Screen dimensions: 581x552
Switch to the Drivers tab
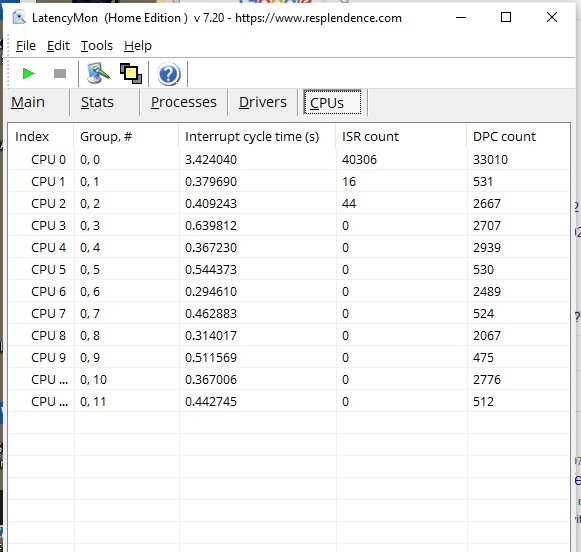click(x=263, y=102)
